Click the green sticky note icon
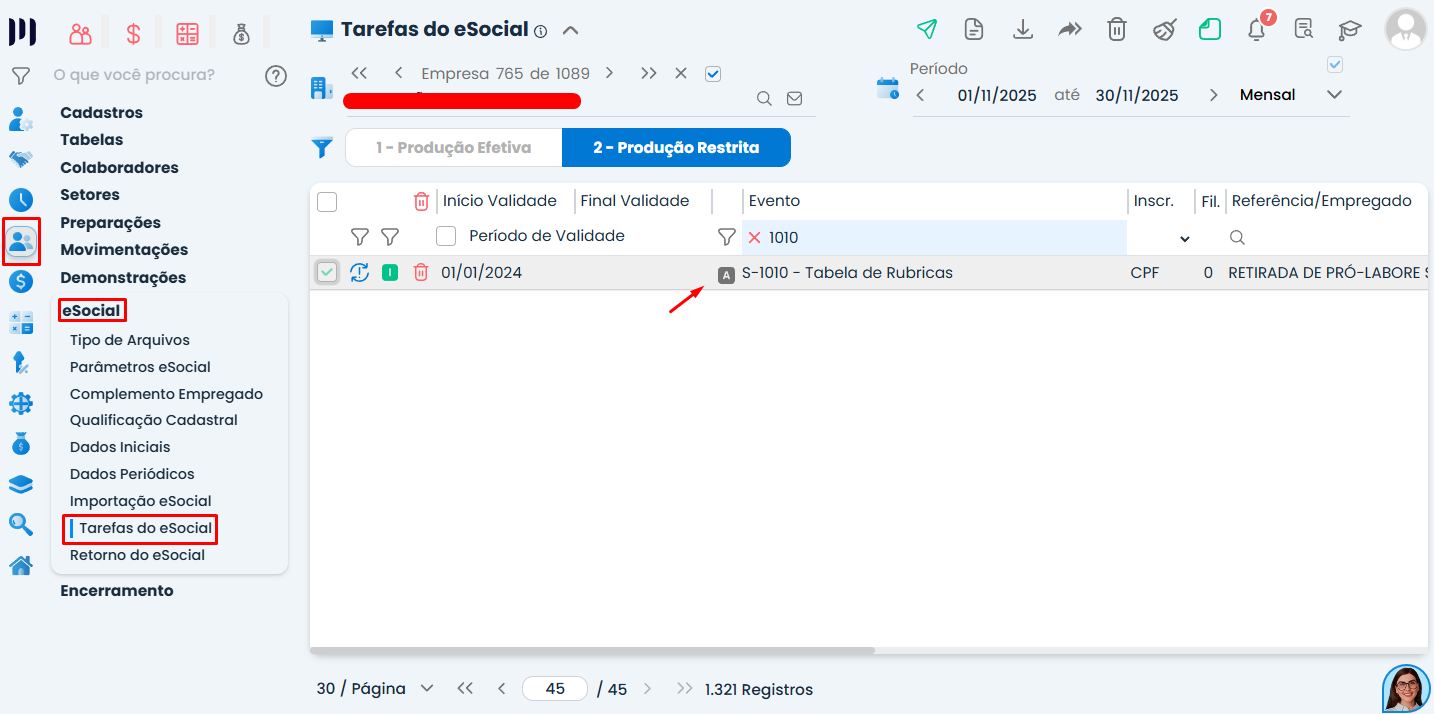The width and height of the screenshot is (1434, 714). pyautogui.click(x=1210, y=29)
